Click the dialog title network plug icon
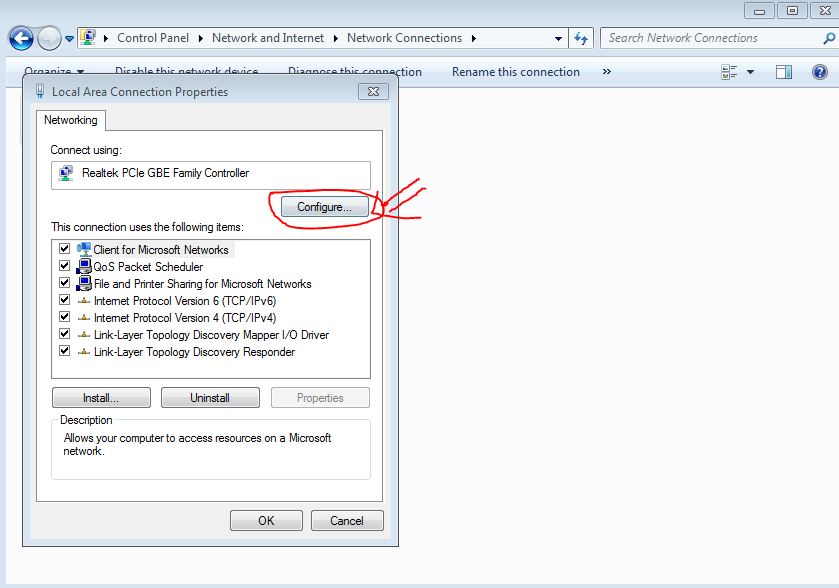The image size is (839, 588). coord(40,91)
